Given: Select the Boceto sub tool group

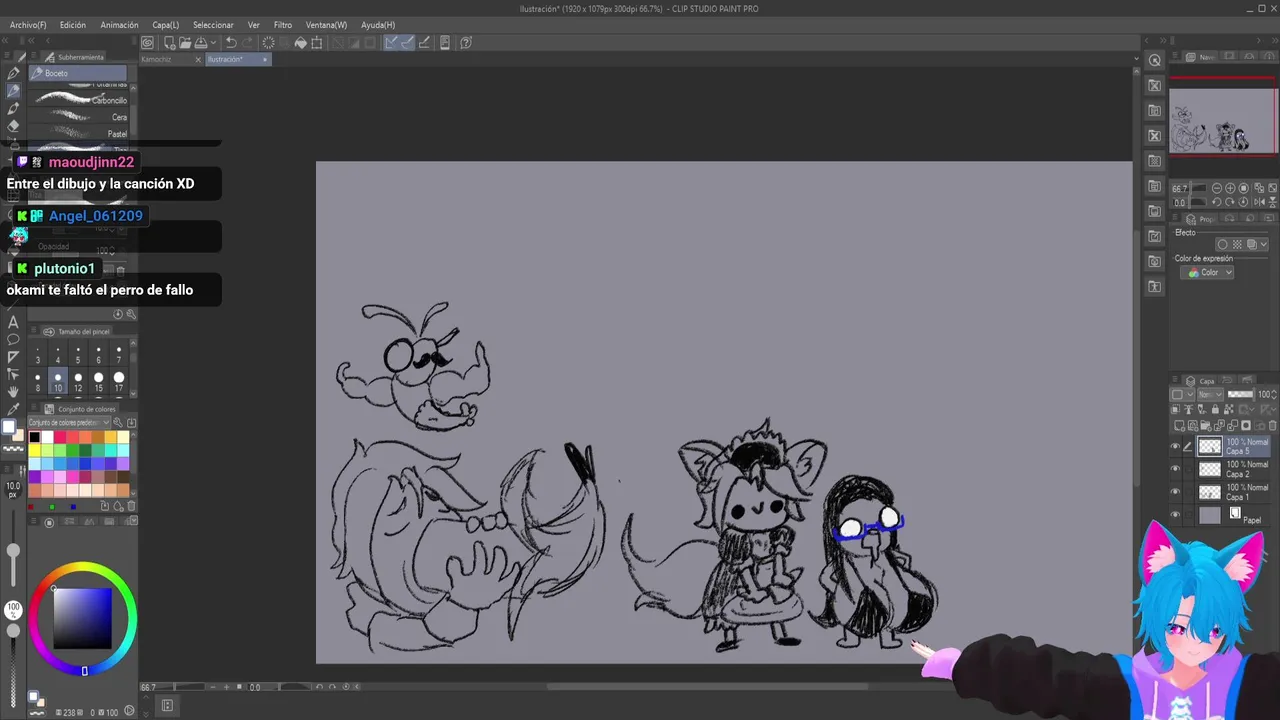Looking at the screenshot, I should (78, 73).
